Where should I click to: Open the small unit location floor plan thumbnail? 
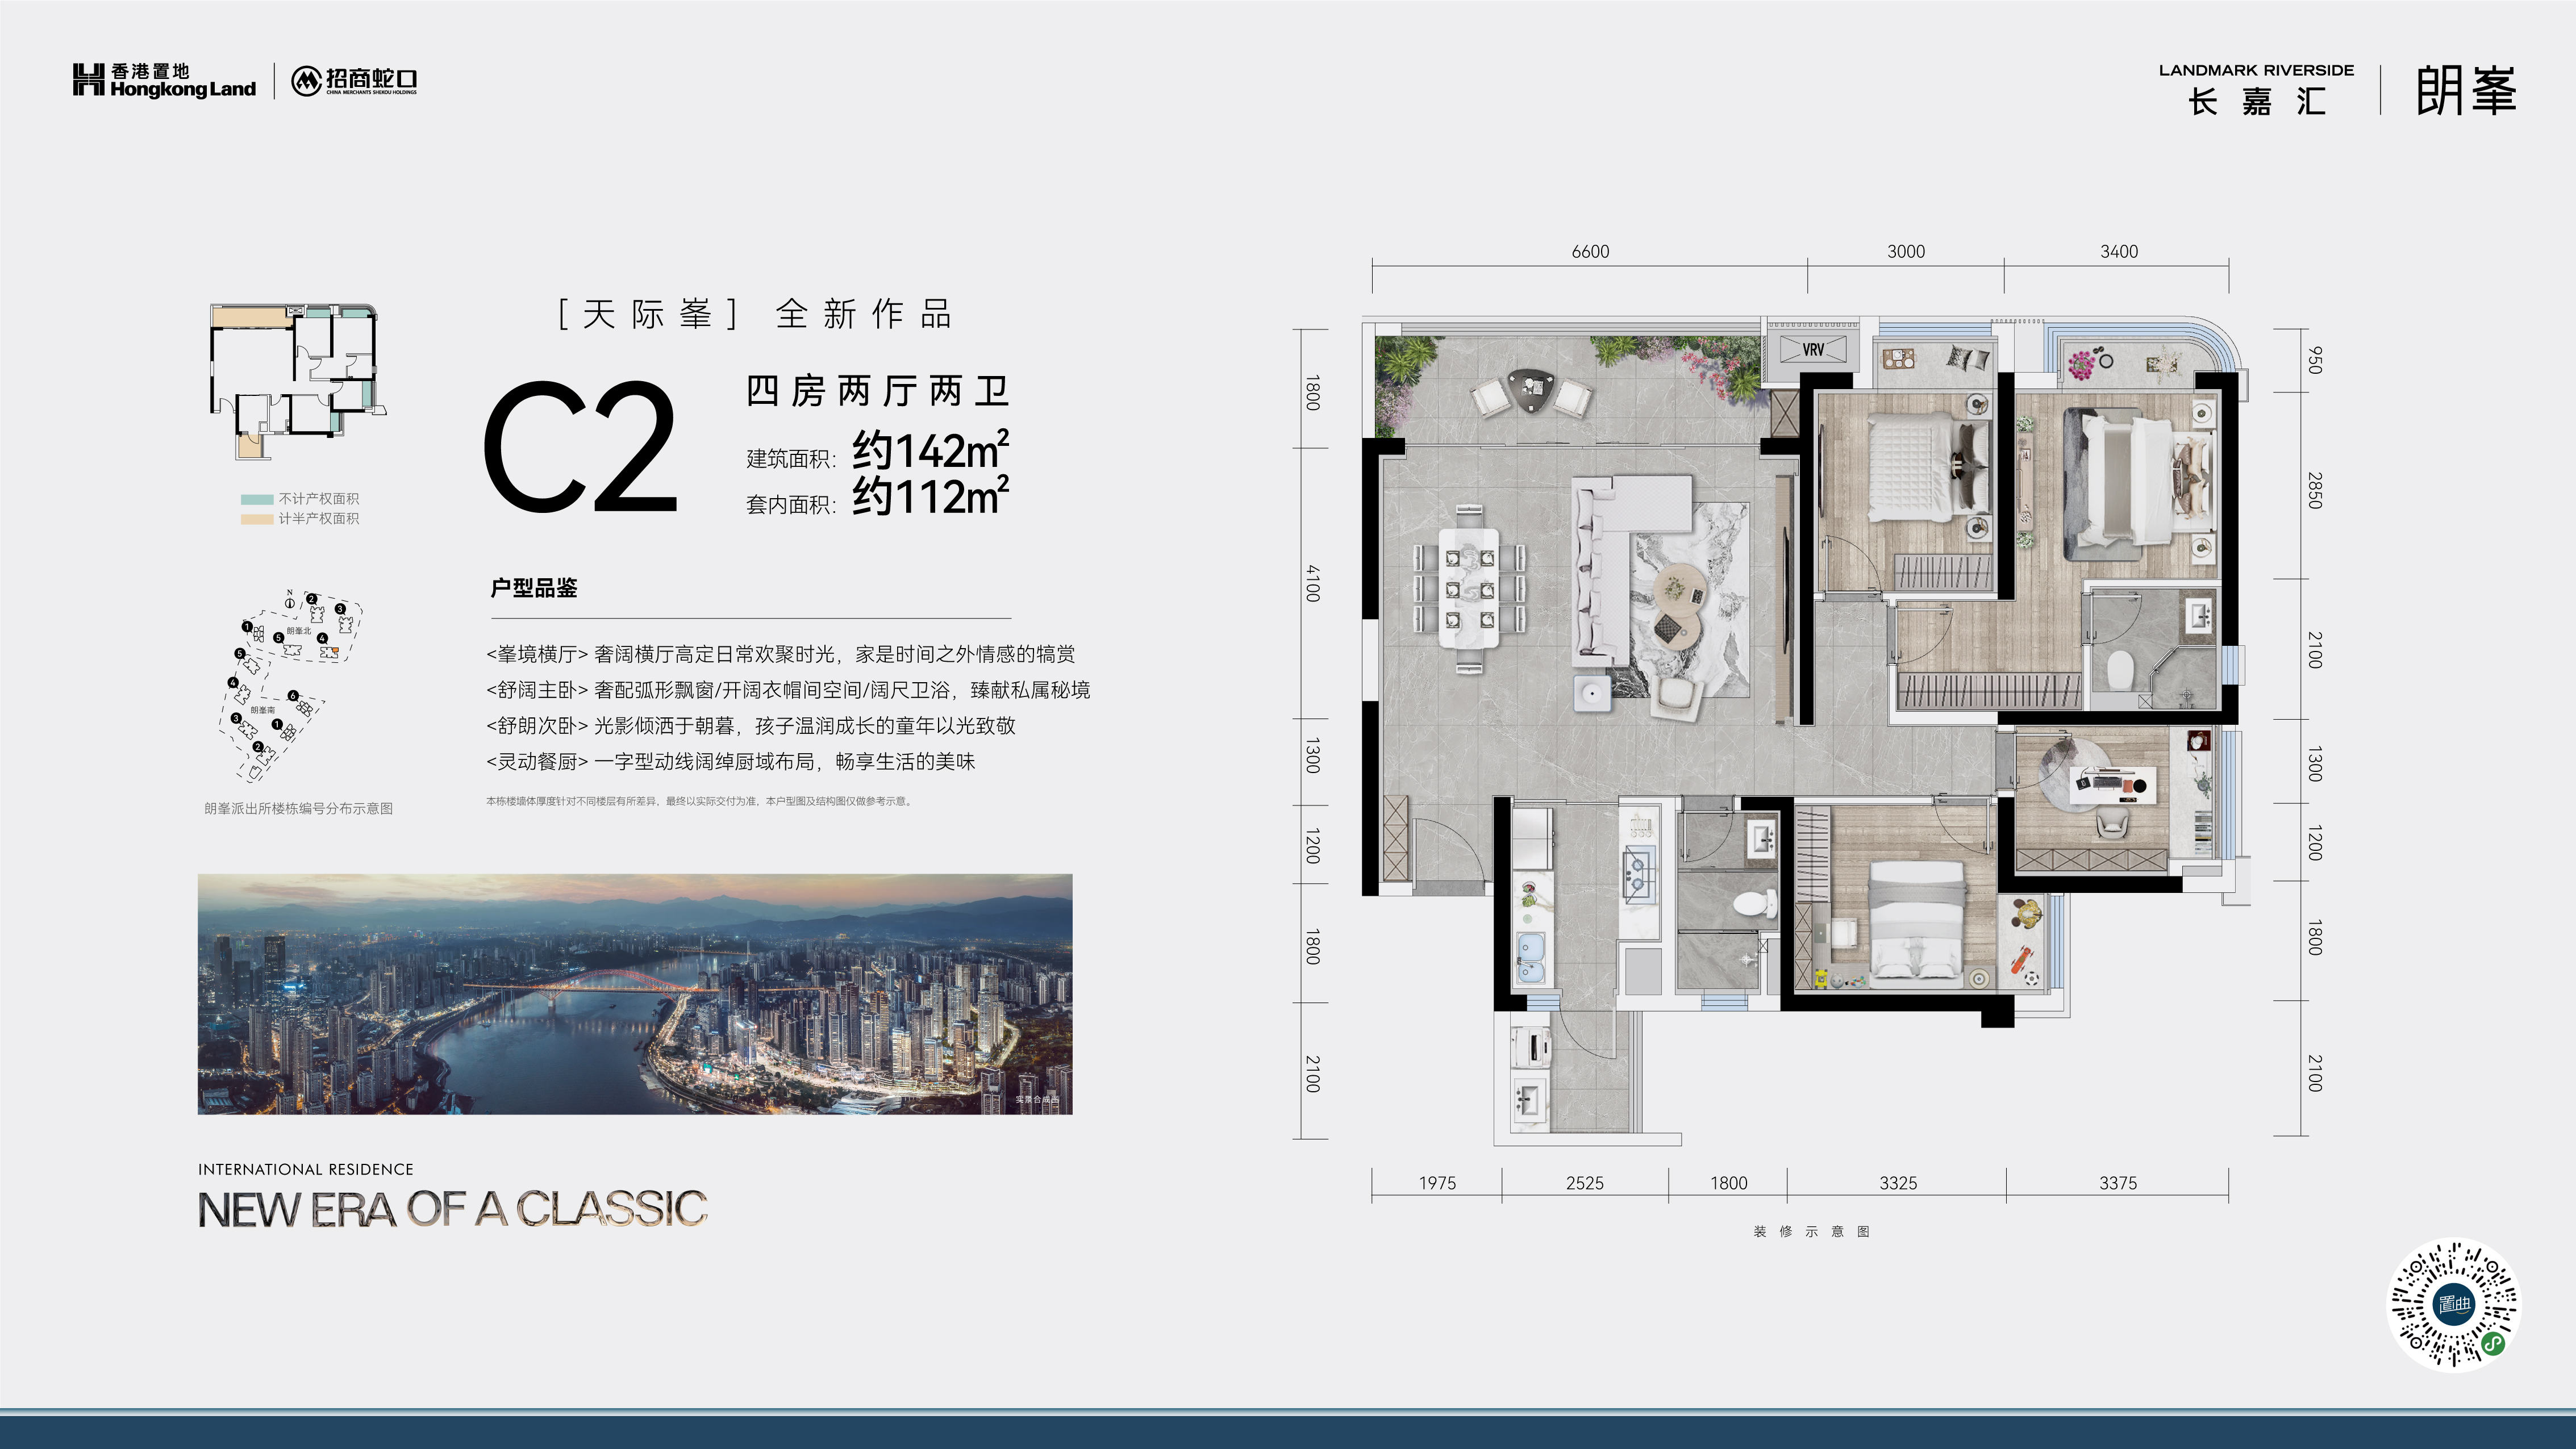298,381
